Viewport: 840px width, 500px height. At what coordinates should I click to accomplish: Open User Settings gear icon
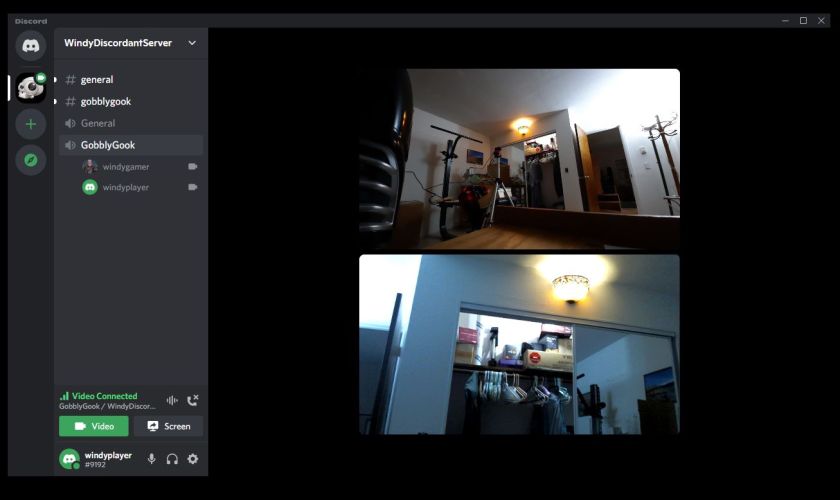pos(193,459)
